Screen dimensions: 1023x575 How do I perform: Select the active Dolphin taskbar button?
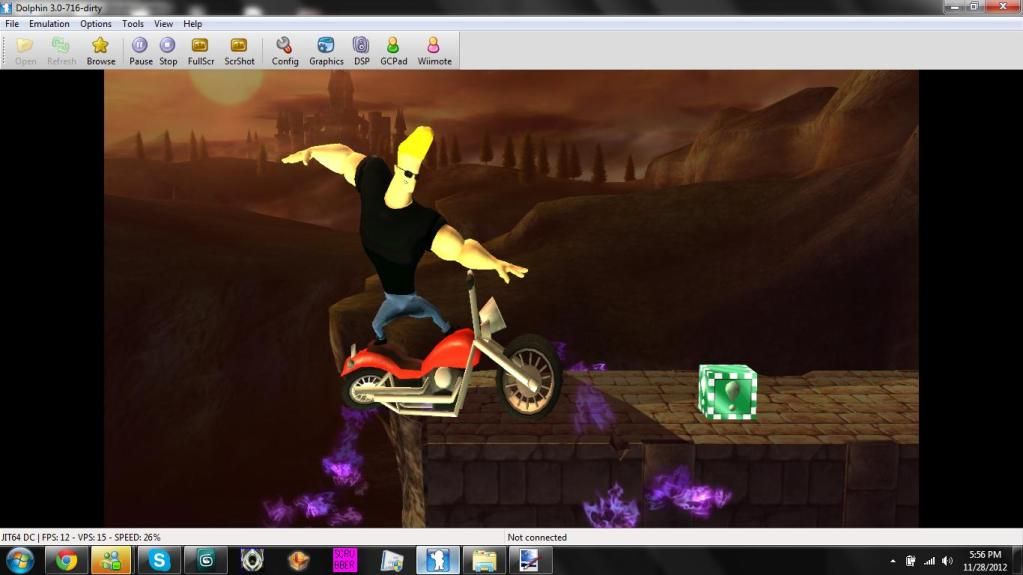[438, 561]
